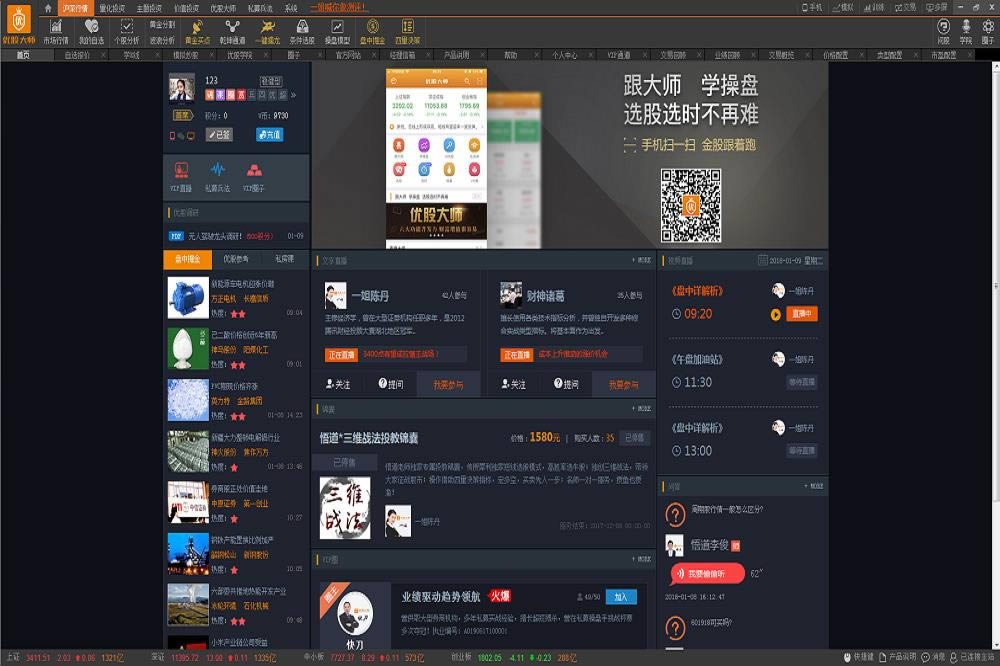
Task: Select the 乾坤通道 toolbar icon
Action: (233, 30)
